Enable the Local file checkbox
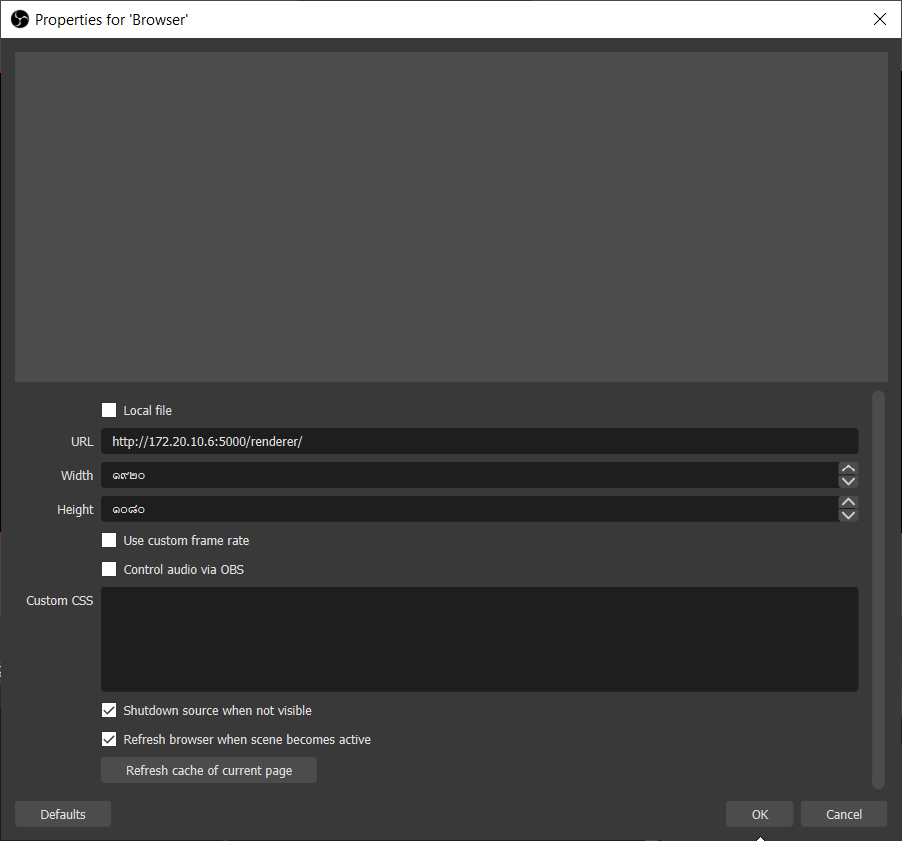 point(109,410)
